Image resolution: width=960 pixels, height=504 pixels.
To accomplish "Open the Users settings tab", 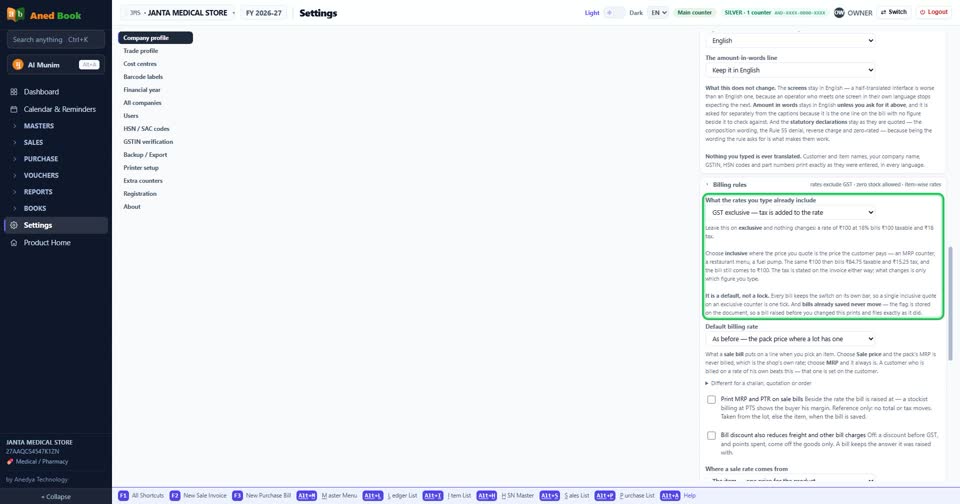I will [156, 116].
